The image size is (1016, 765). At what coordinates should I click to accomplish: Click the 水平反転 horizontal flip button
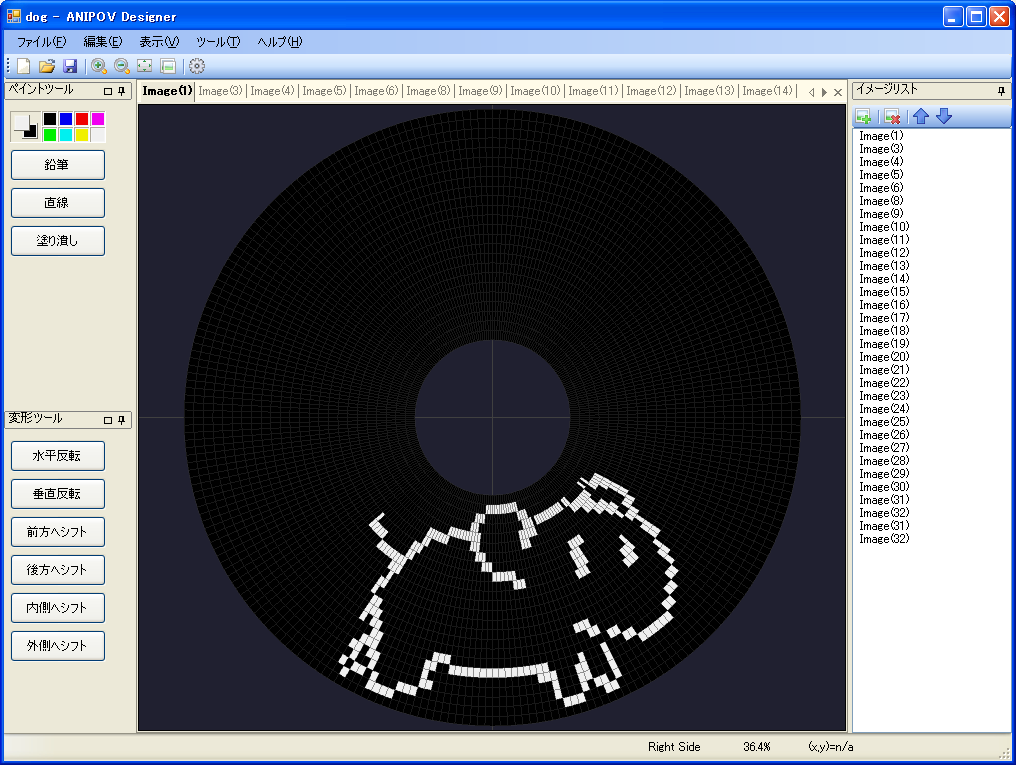[x=58, y=456]
